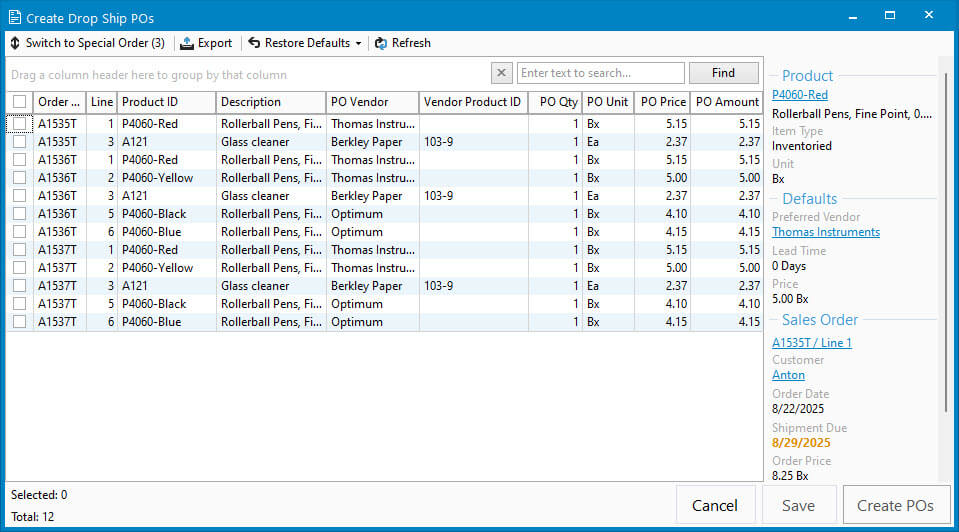Open the Restore Defaults dropdown arrow
This screenshot has width=959, height=532.
pyautogui.click(x=358, y=43)
